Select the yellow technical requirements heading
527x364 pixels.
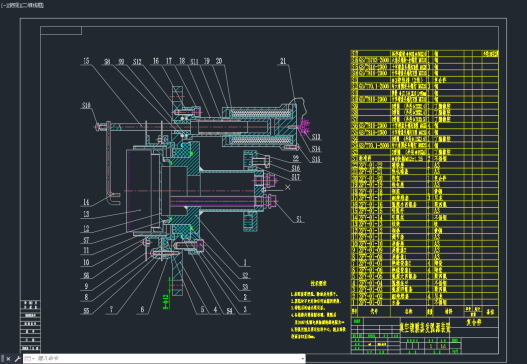[x=319, y=284]
